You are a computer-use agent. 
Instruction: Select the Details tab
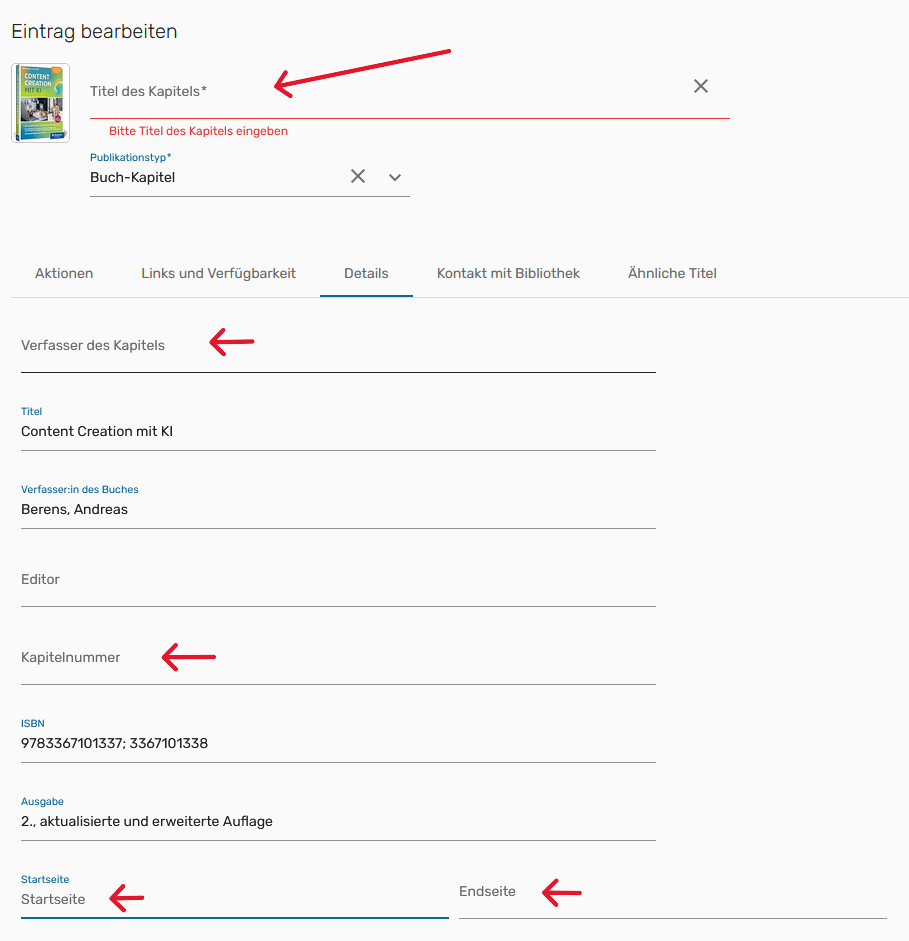point(366,273)
